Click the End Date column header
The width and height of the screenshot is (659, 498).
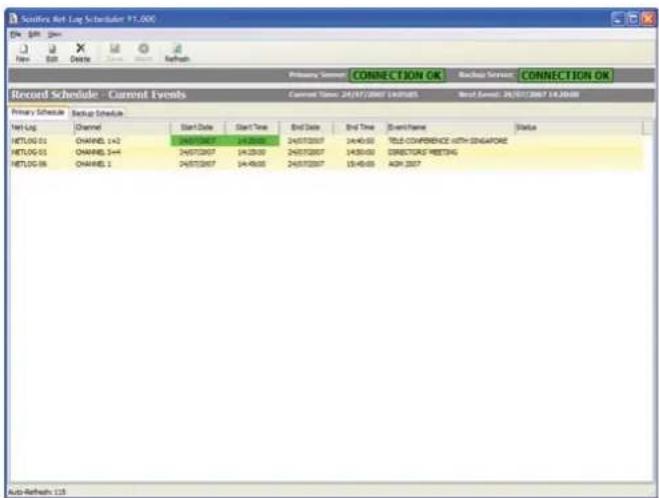(x=306, y=127)
